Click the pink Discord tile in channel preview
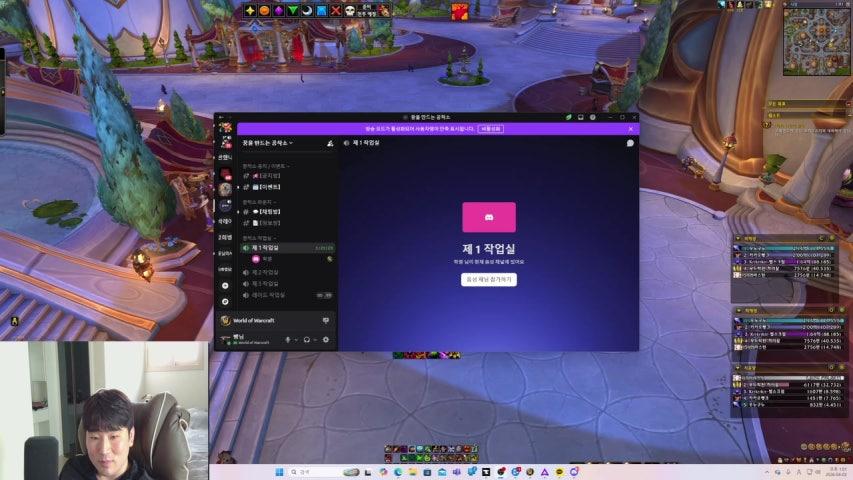Screen dimensions: 853x480 click(x=489, y=217)
